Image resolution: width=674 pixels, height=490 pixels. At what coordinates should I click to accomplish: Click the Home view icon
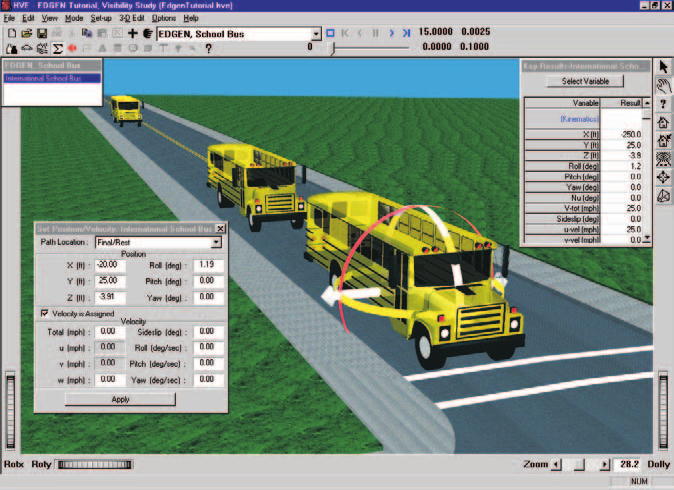point(663,122)
